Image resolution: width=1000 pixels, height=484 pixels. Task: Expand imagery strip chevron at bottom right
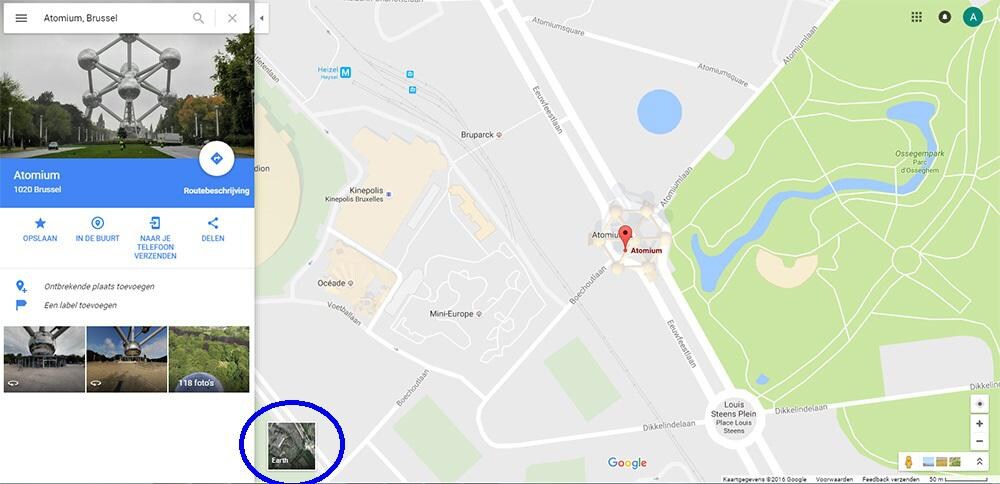coord(980,462)
